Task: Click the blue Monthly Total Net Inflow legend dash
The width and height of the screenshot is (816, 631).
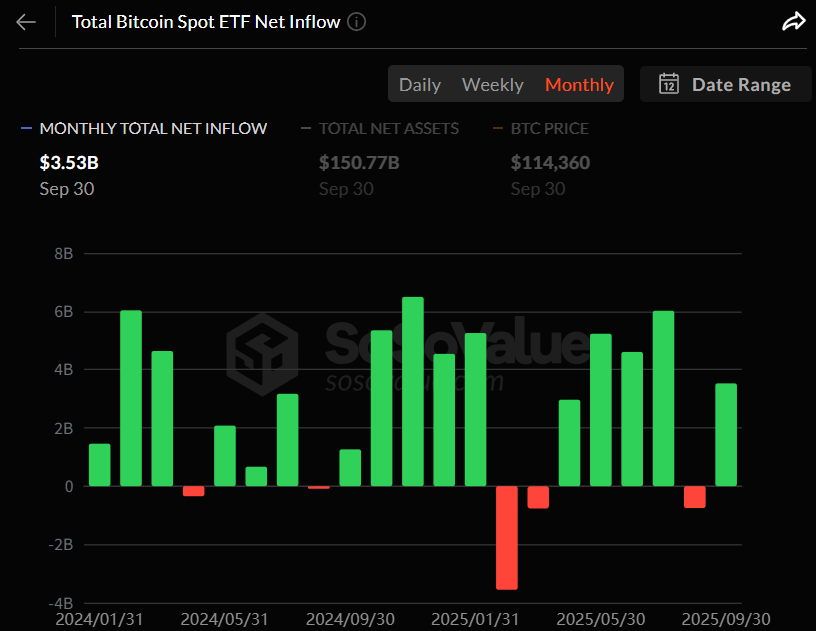Action: (x=26, y=128)
